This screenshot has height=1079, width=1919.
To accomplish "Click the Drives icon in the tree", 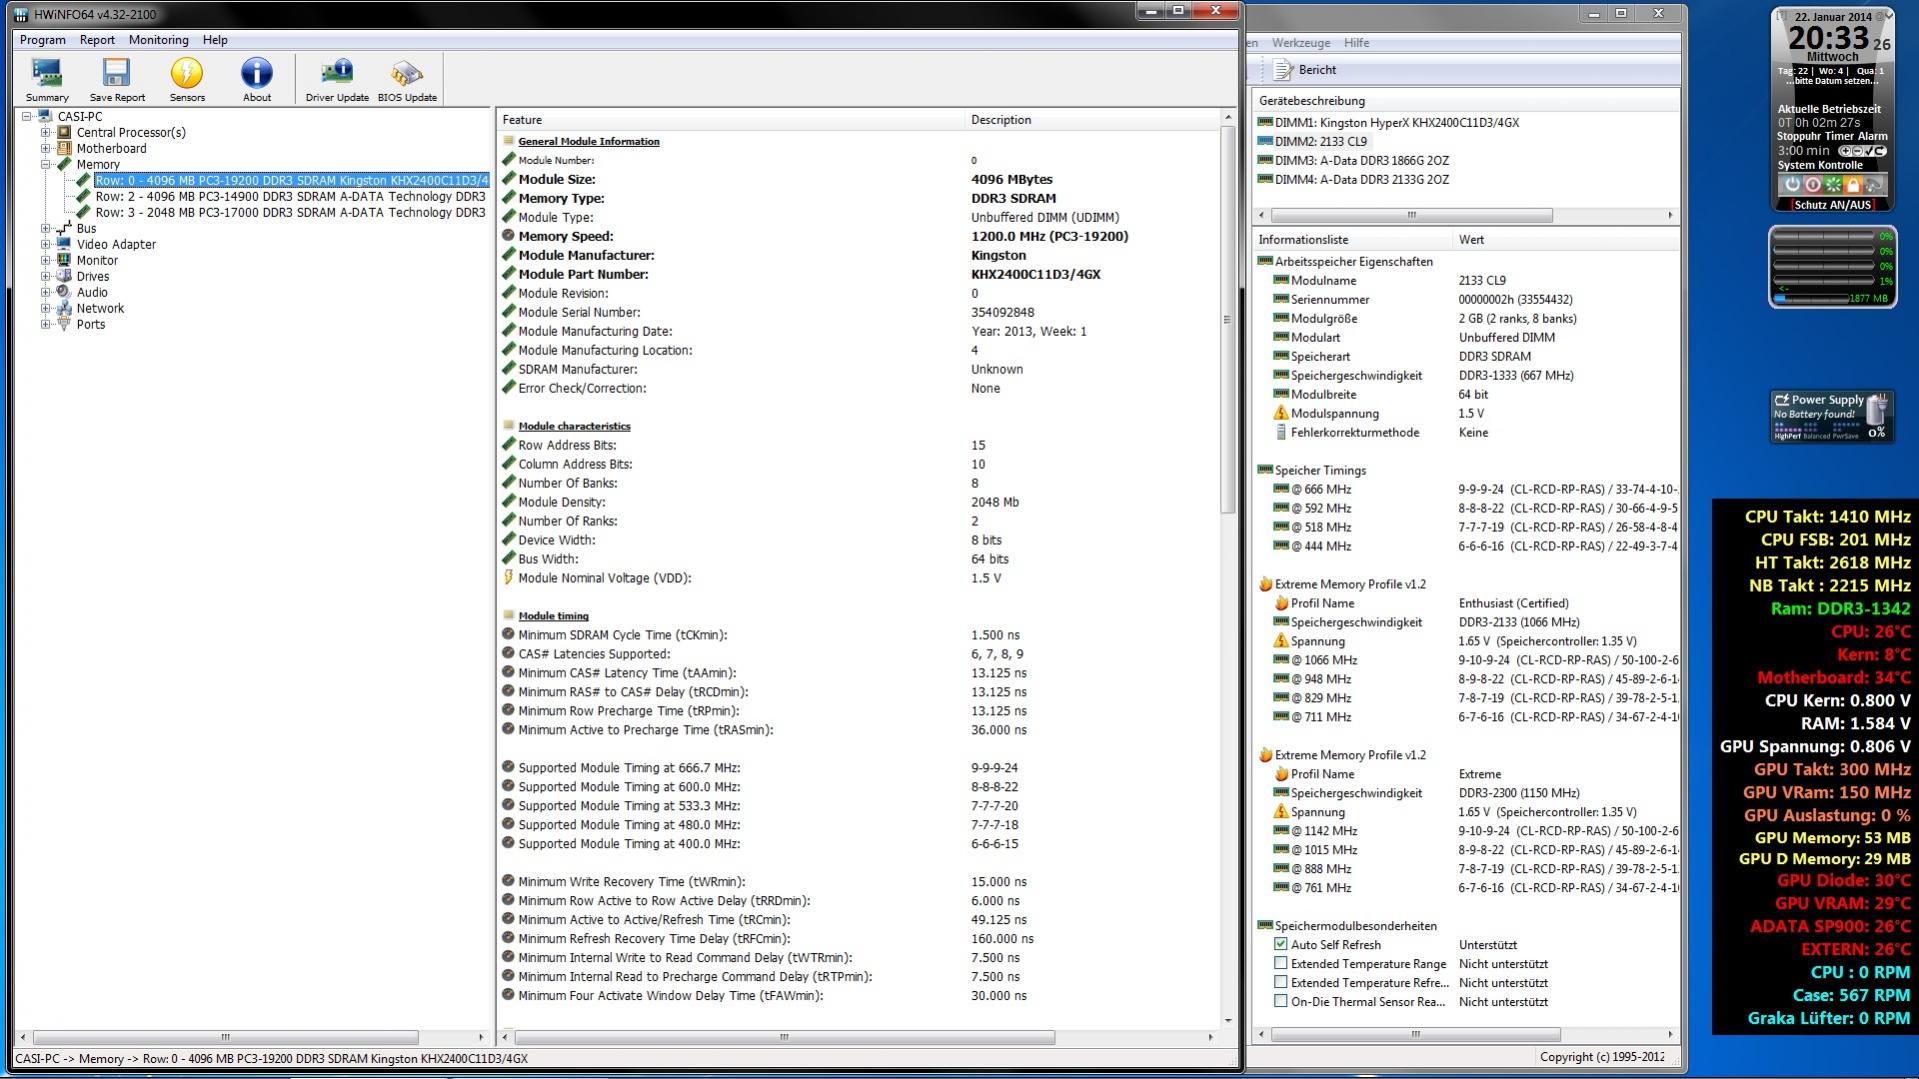I will click(x=64, y=276).
